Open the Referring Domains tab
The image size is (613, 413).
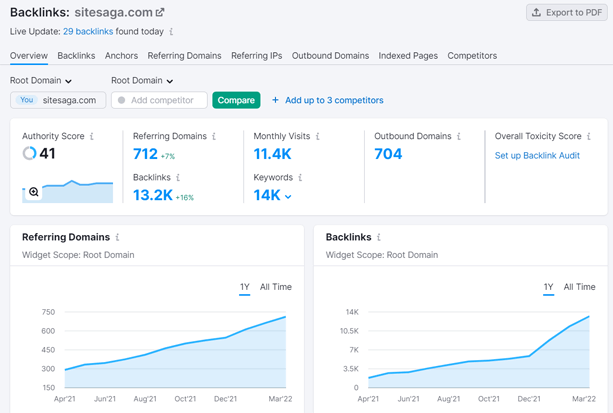pos(185,56)
